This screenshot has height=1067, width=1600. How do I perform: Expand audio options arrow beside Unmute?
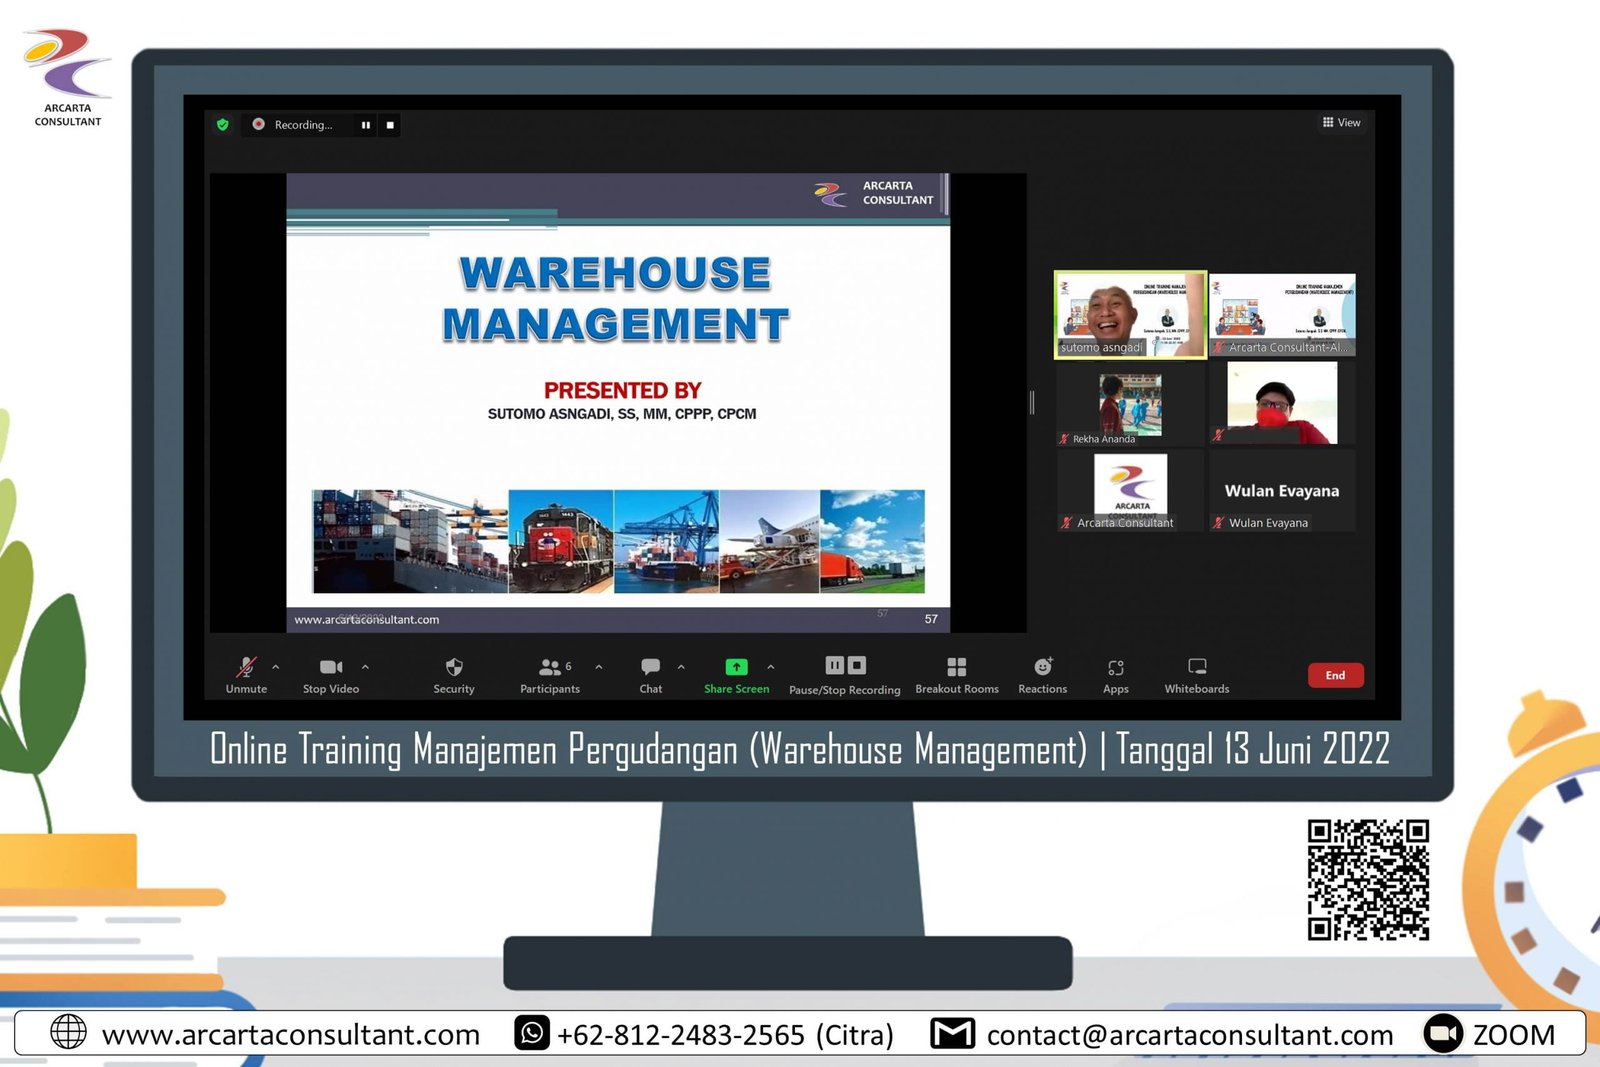pyautogui.click(x=276, y=666)
